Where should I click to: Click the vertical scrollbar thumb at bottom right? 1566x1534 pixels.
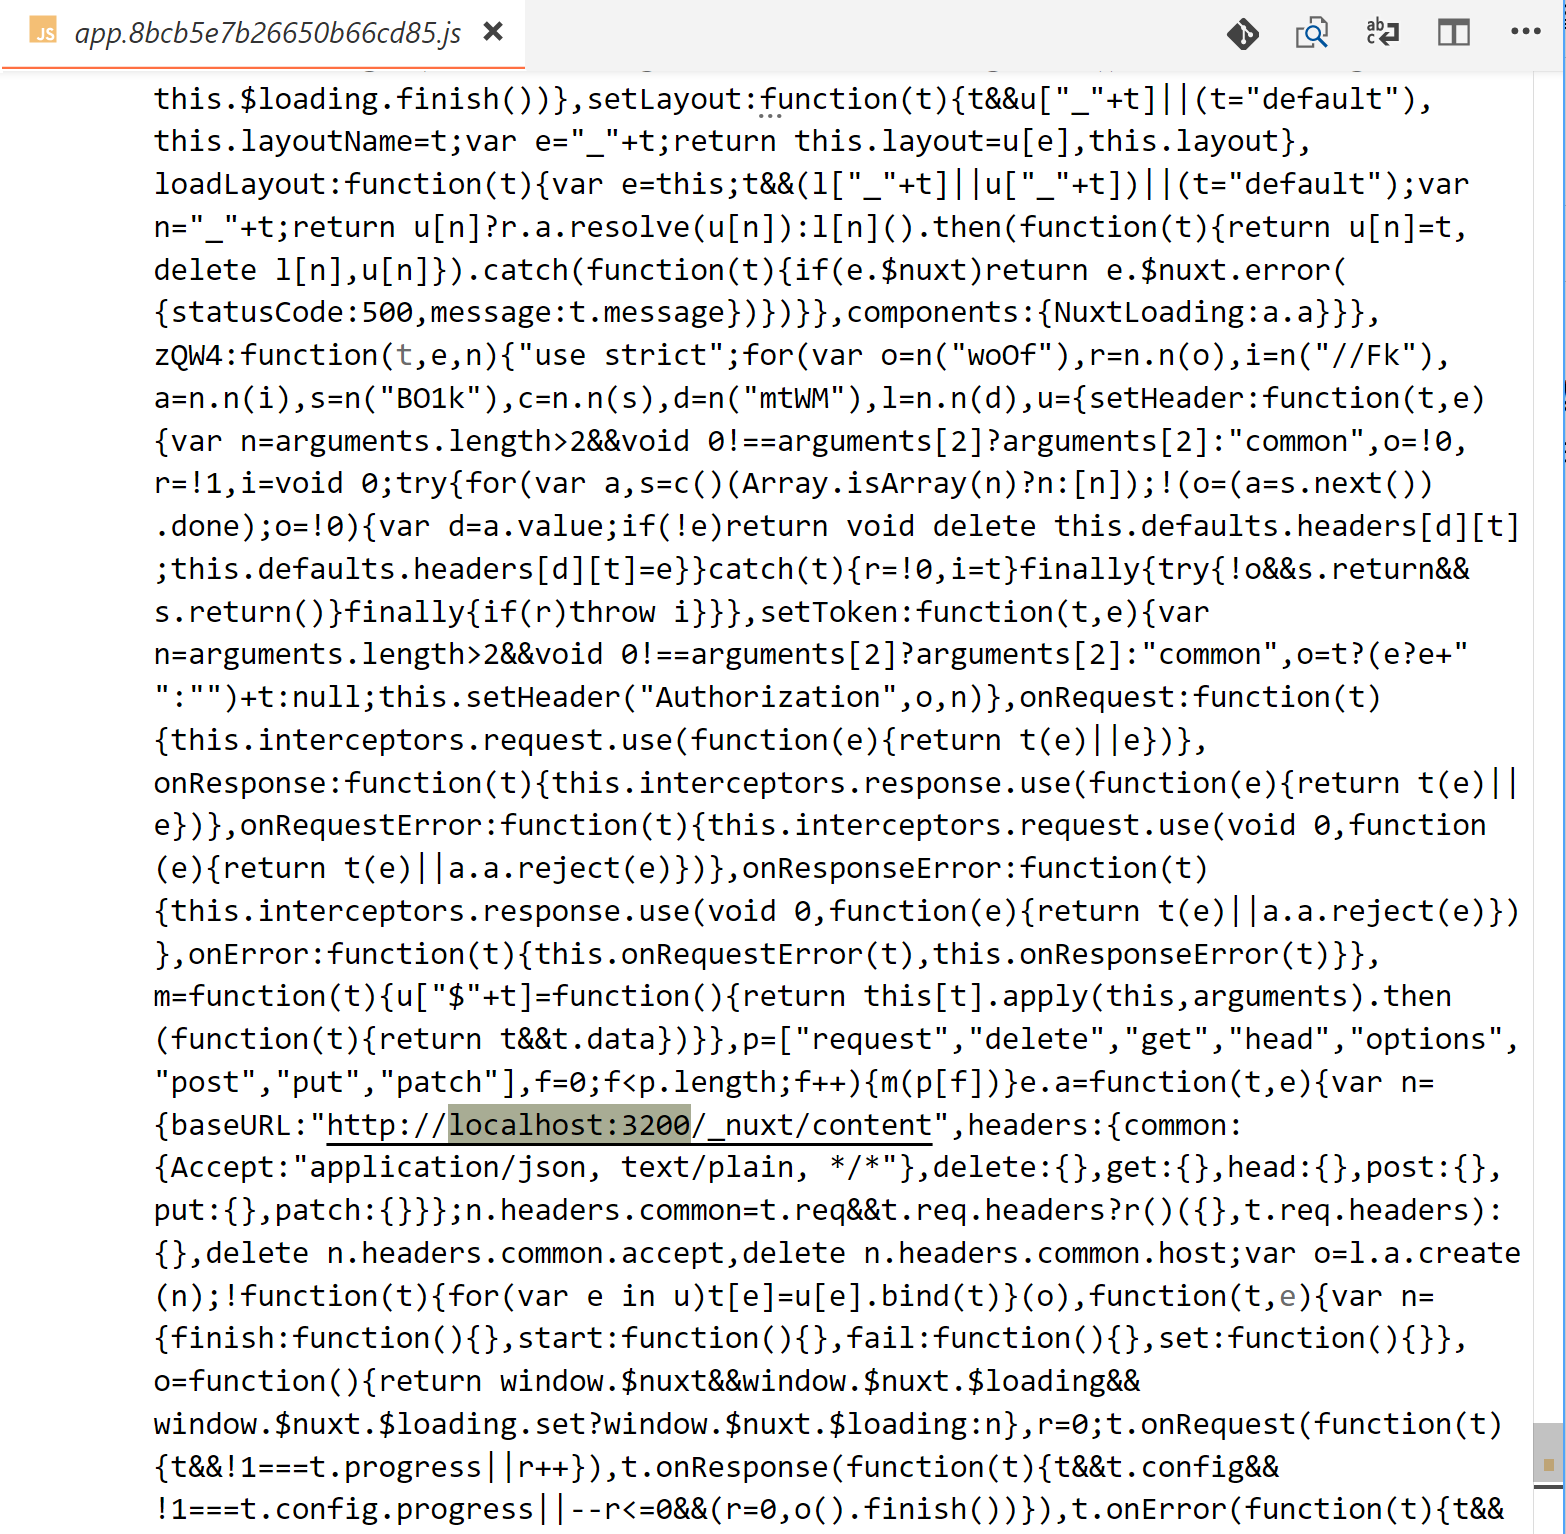pyautogui.click(x=1547, y=1450)
